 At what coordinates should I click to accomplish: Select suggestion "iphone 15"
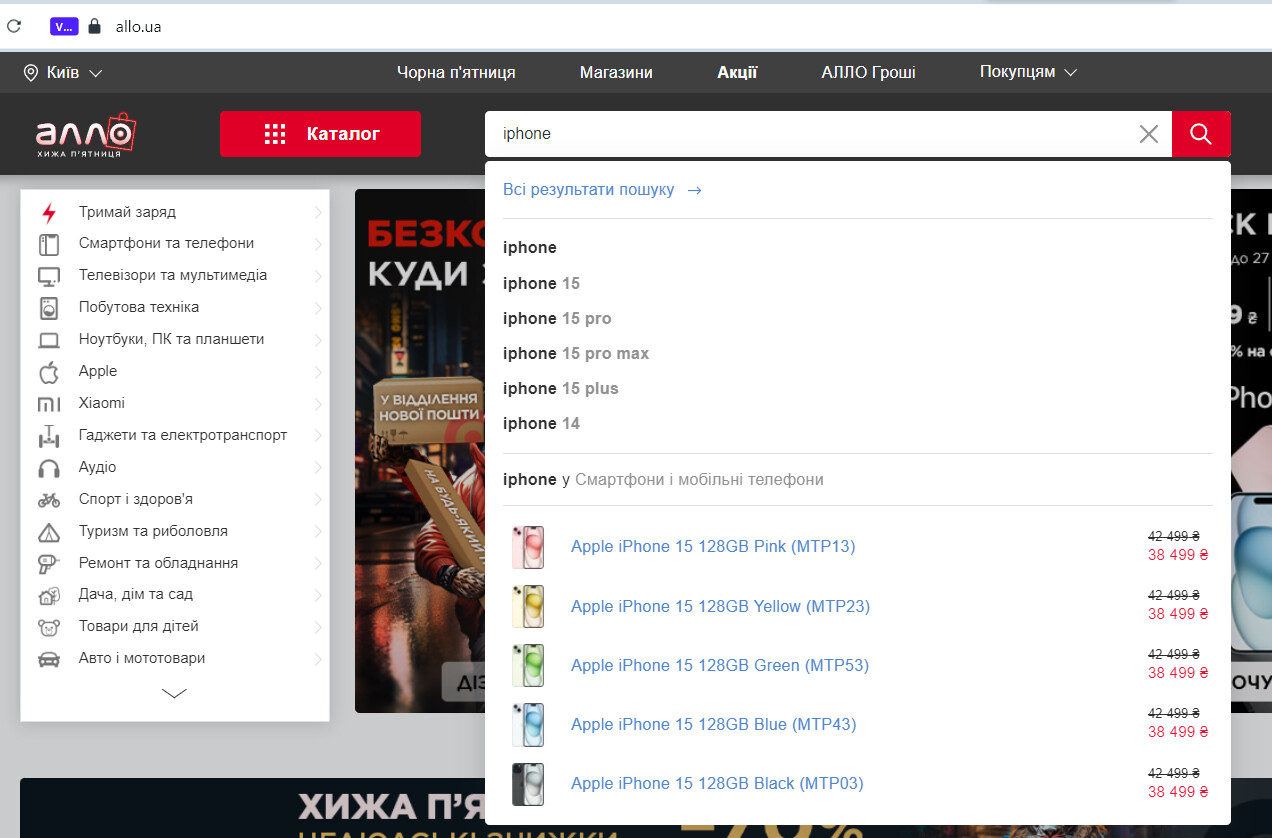(x=541, y=283)
